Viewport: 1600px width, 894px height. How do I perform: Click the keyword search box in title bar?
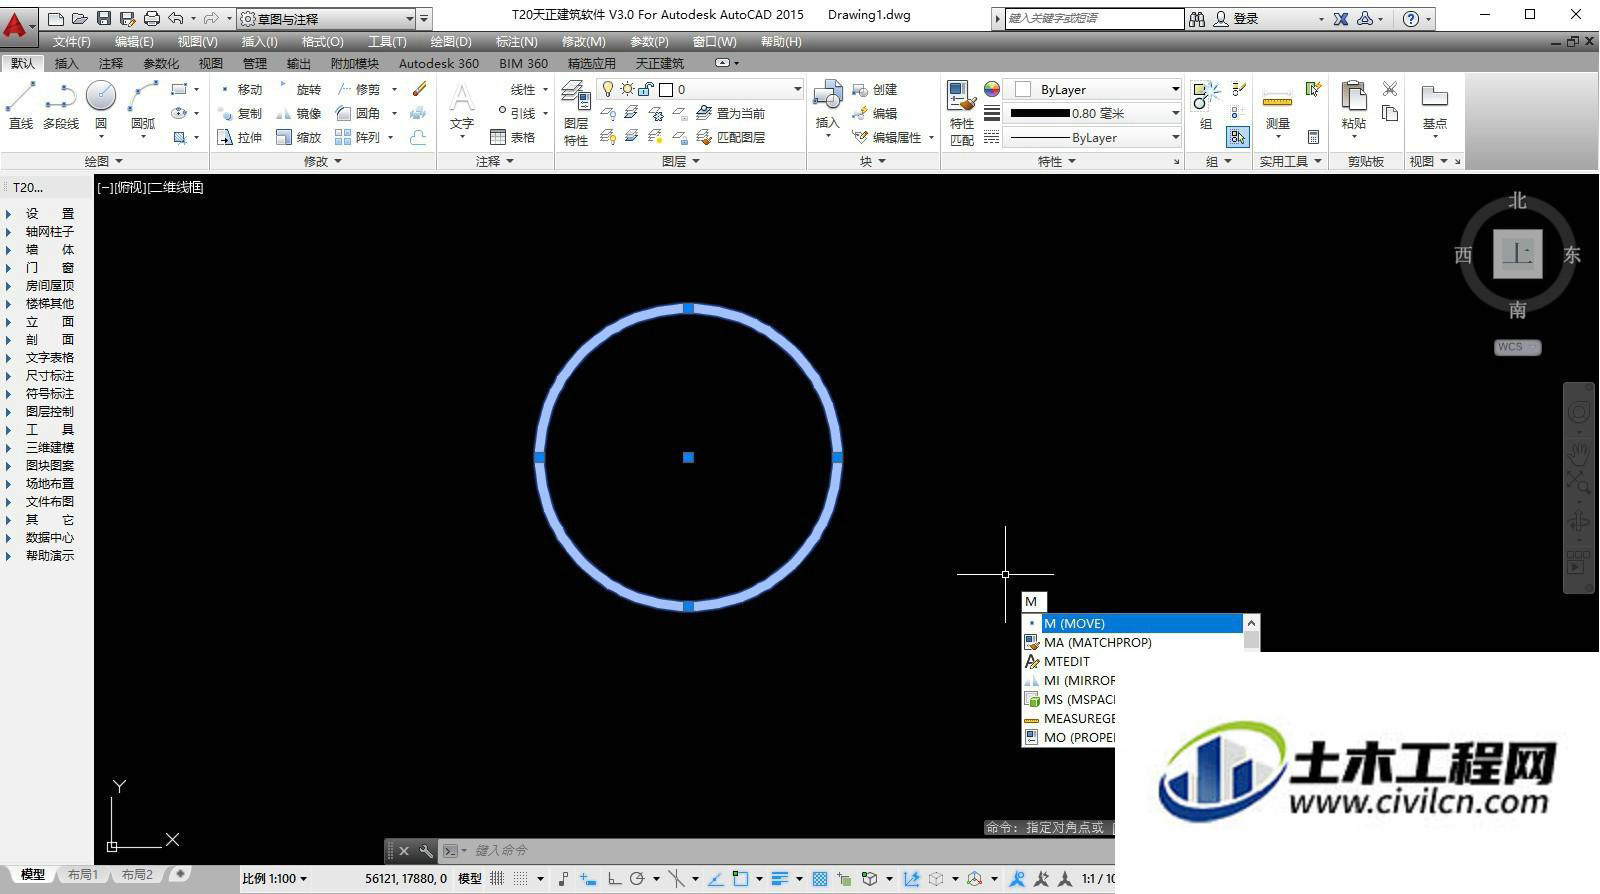1094,18
